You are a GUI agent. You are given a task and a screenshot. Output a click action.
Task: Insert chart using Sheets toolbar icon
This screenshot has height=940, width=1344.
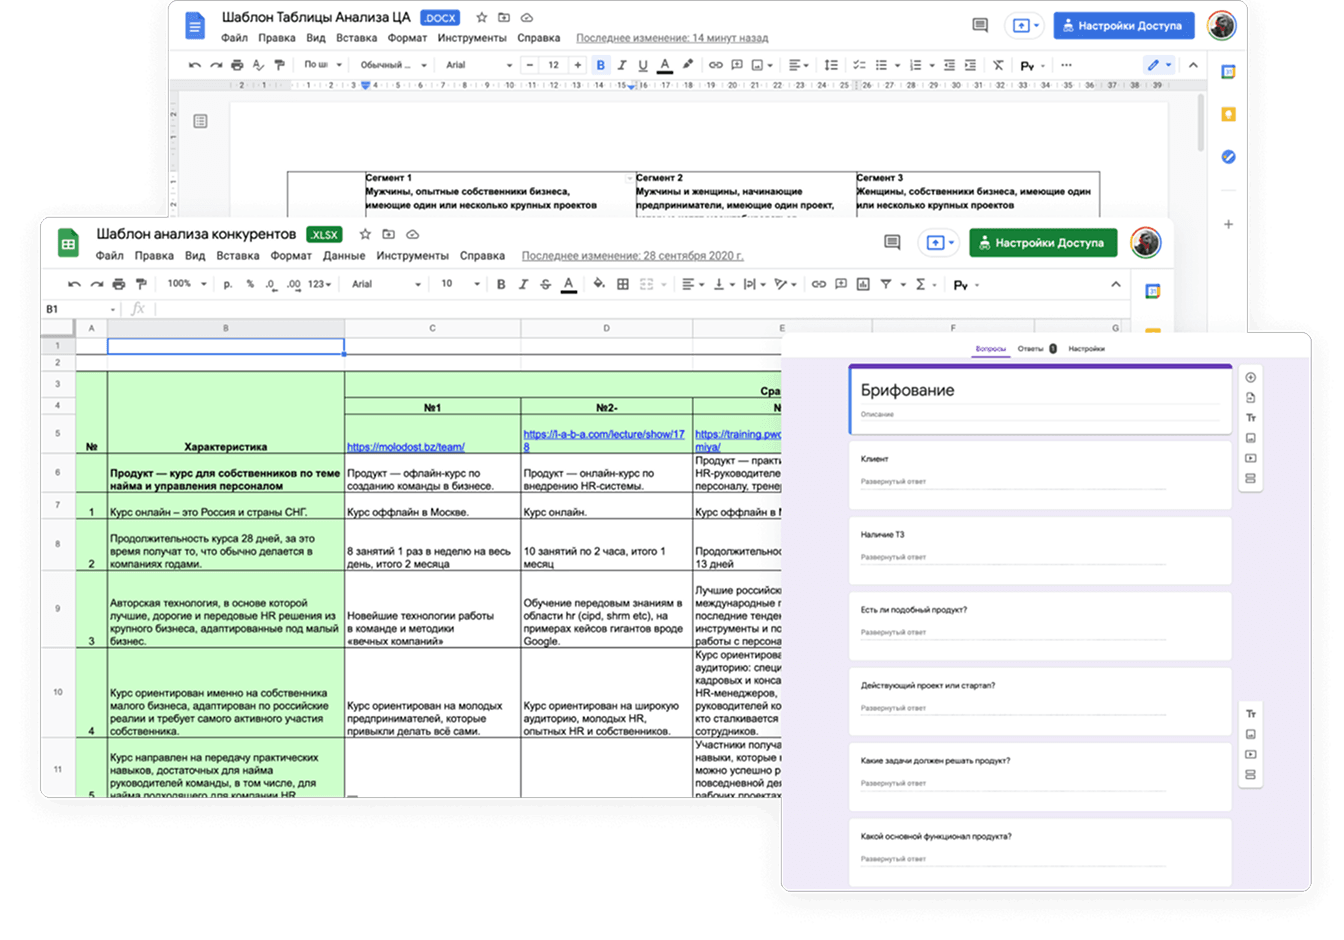pos(863,284)
